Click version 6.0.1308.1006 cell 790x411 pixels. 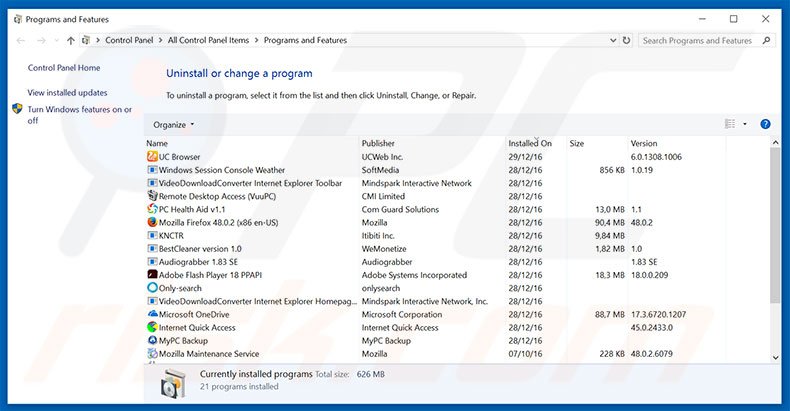pos(656,157)
